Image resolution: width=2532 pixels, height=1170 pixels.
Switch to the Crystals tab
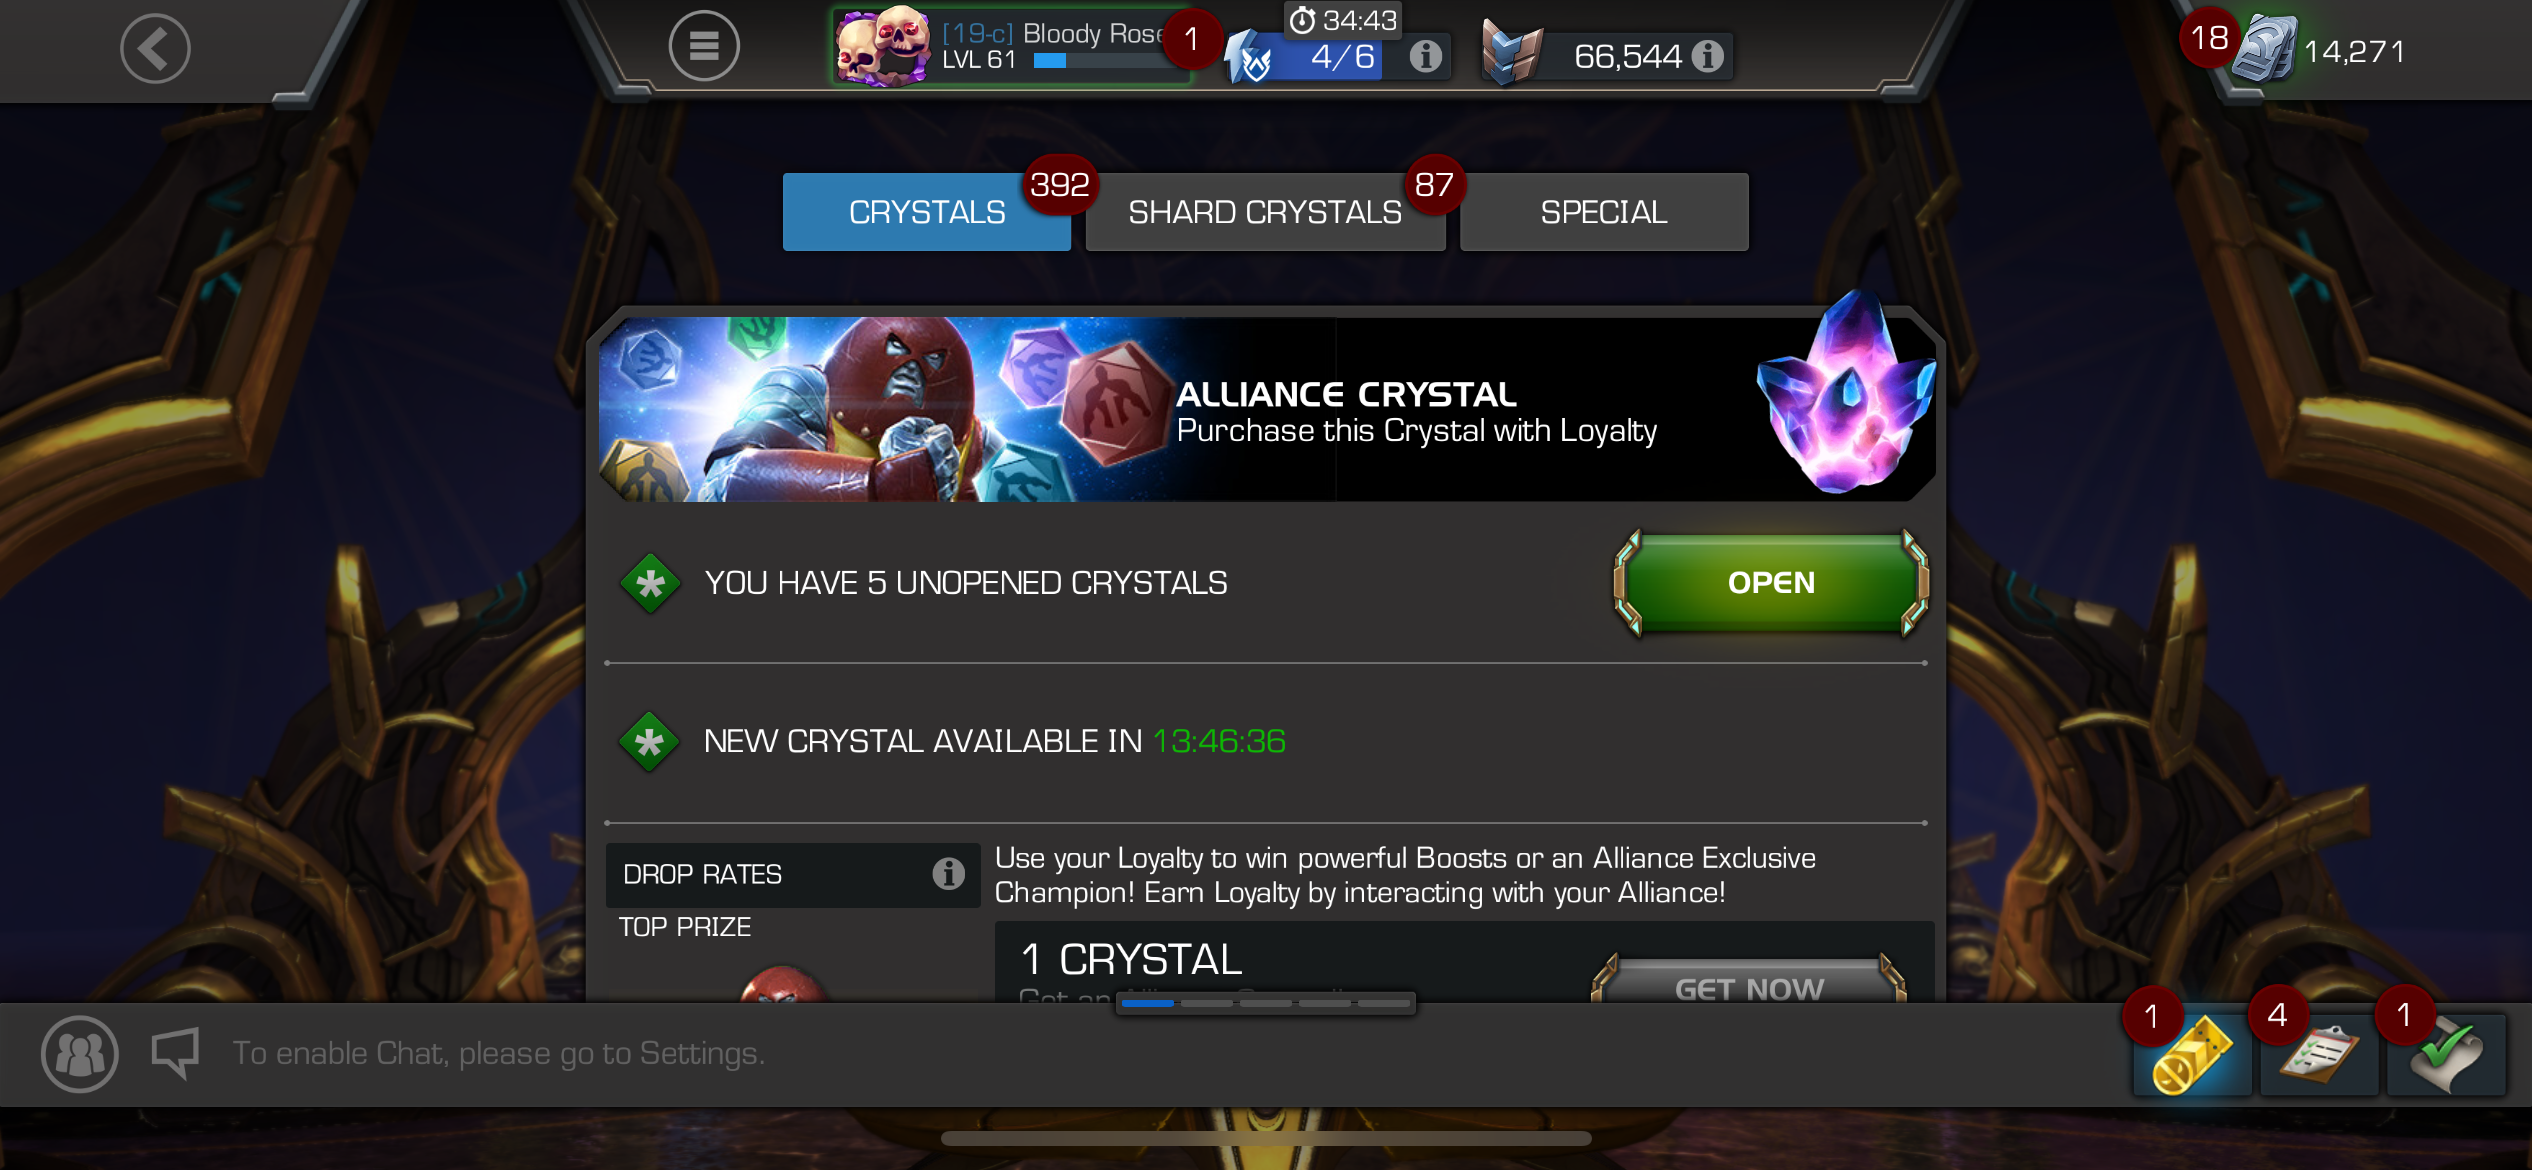pos(927,212)
